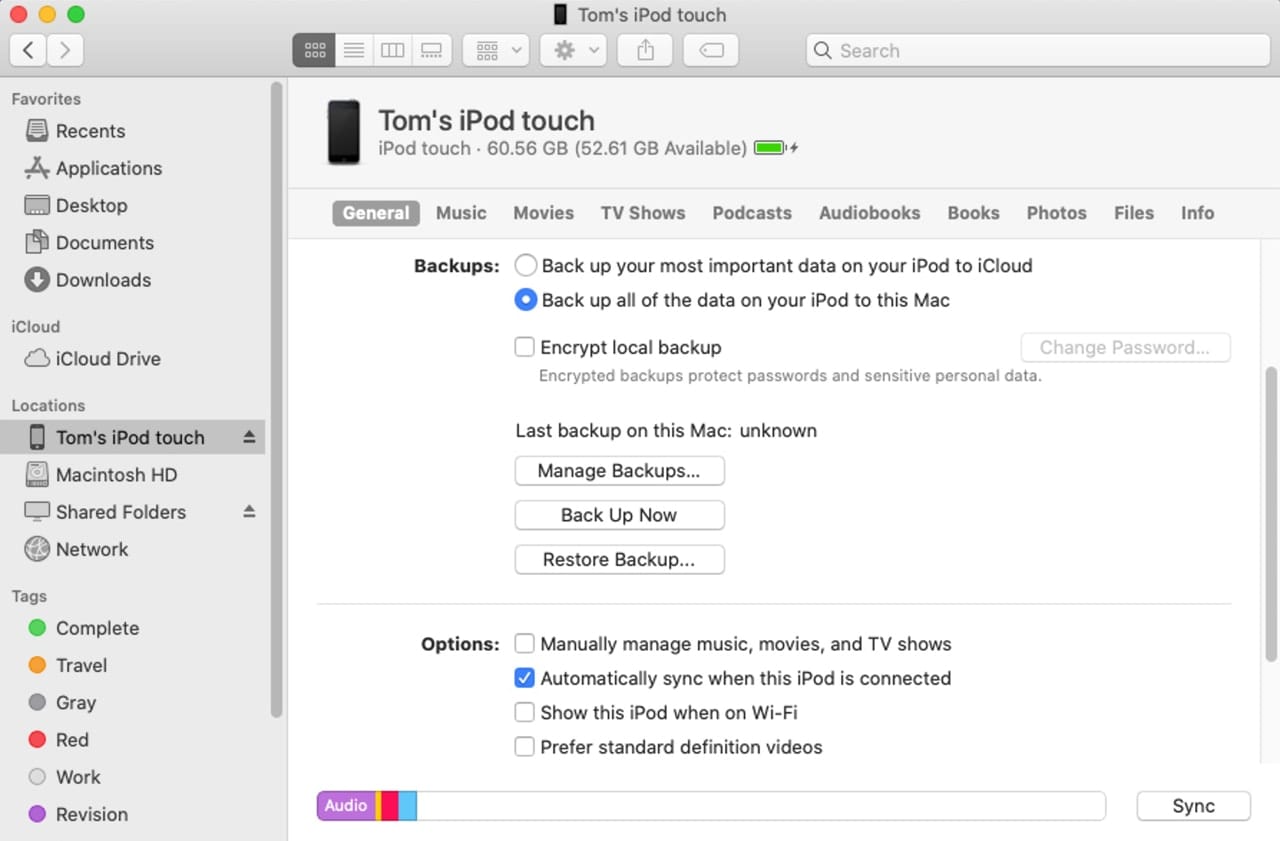Click the Back Up Now button
This screenshot has height=841, width=1280.
(619, 515)
